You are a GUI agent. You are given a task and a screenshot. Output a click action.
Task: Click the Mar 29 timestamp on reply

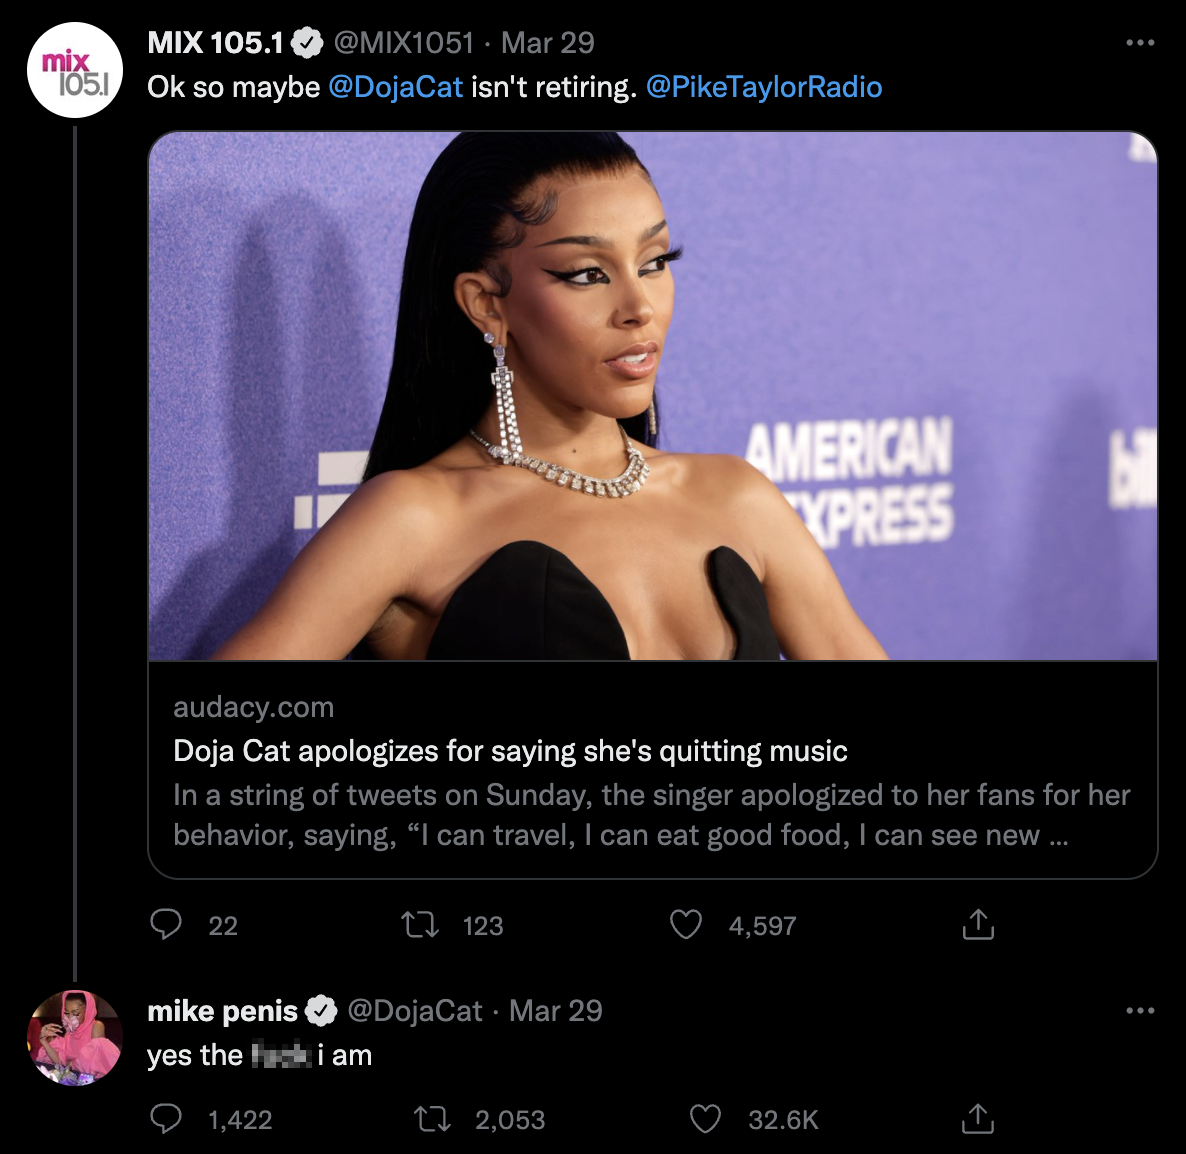point(555,1011)
